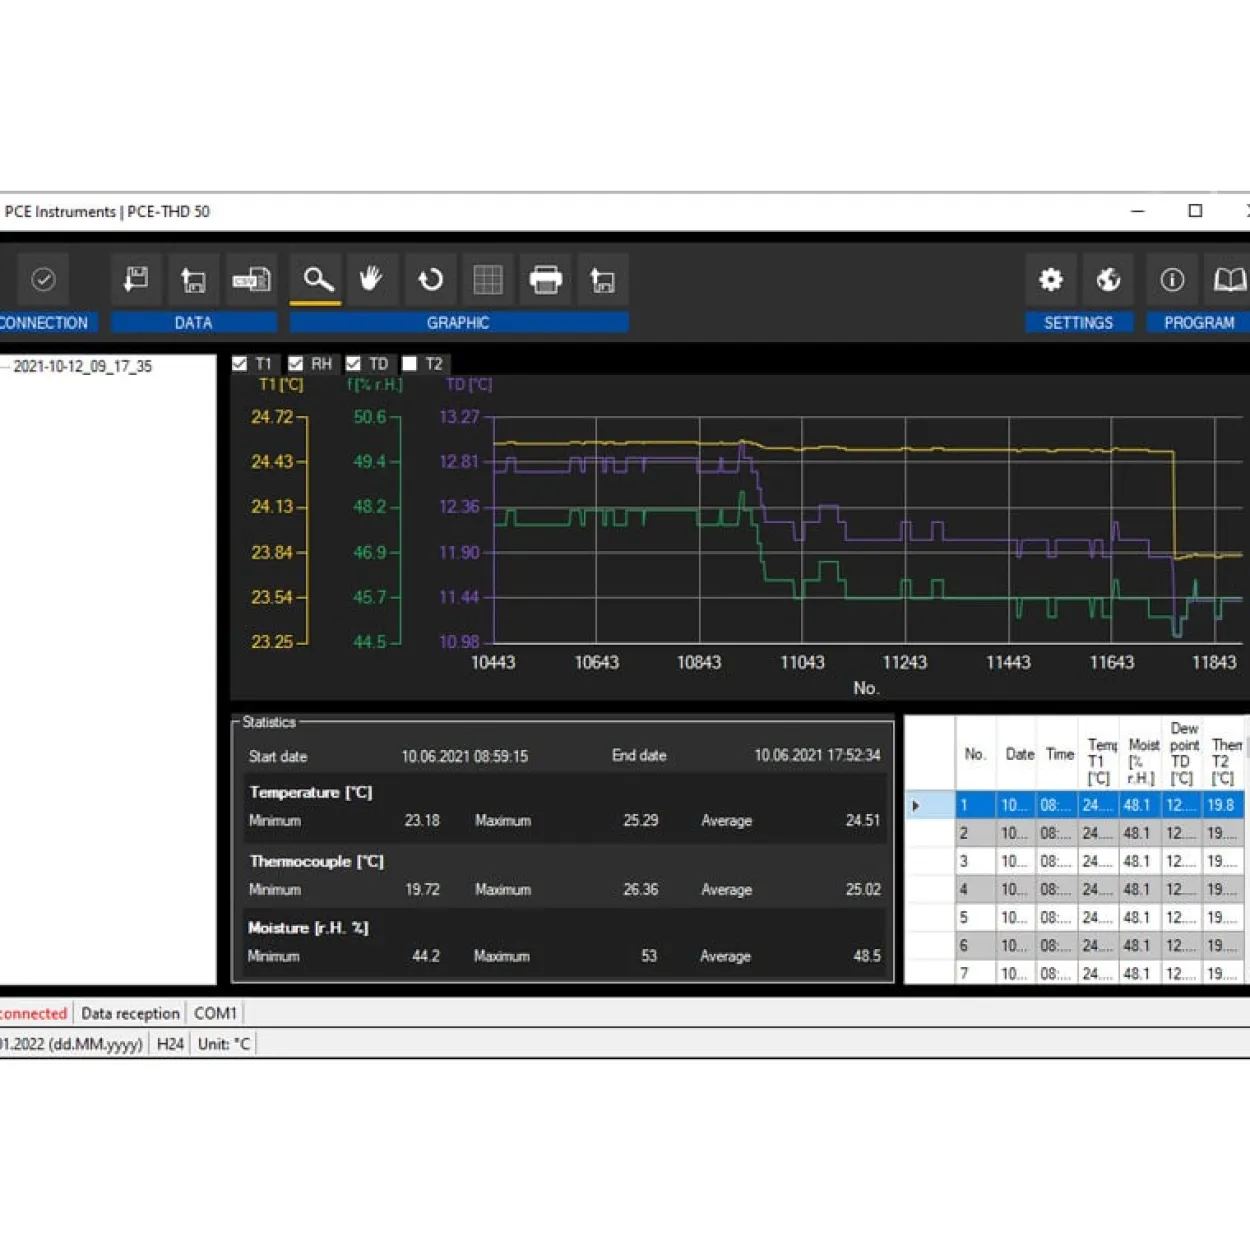
Task: Click the 50.6 label on the RH axis
Action: (x=370, y=417)
